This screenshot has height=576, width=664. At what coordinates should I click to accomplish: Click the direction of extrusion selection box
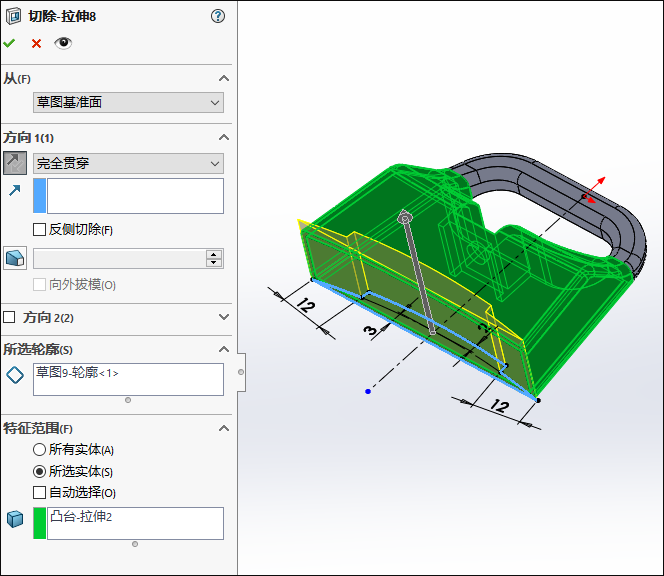(x=135, y=196)
